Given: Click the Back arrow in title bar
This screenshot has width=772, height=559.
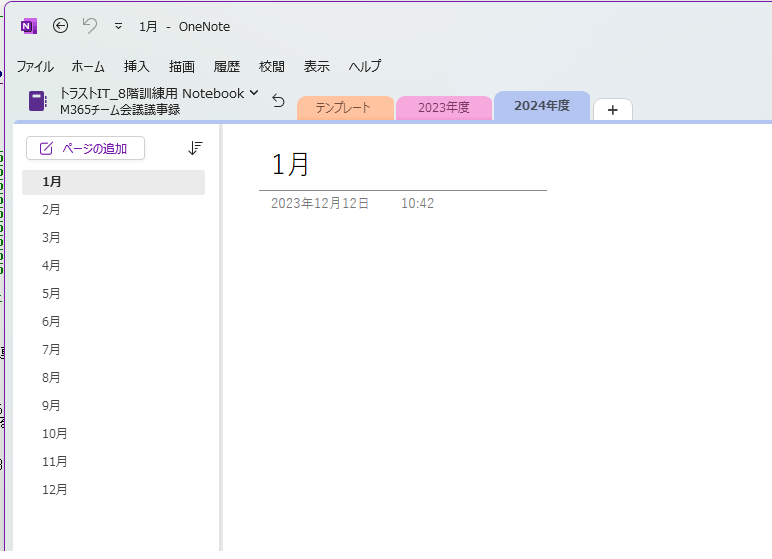Looking at the screenshot, I should point(60,26).
